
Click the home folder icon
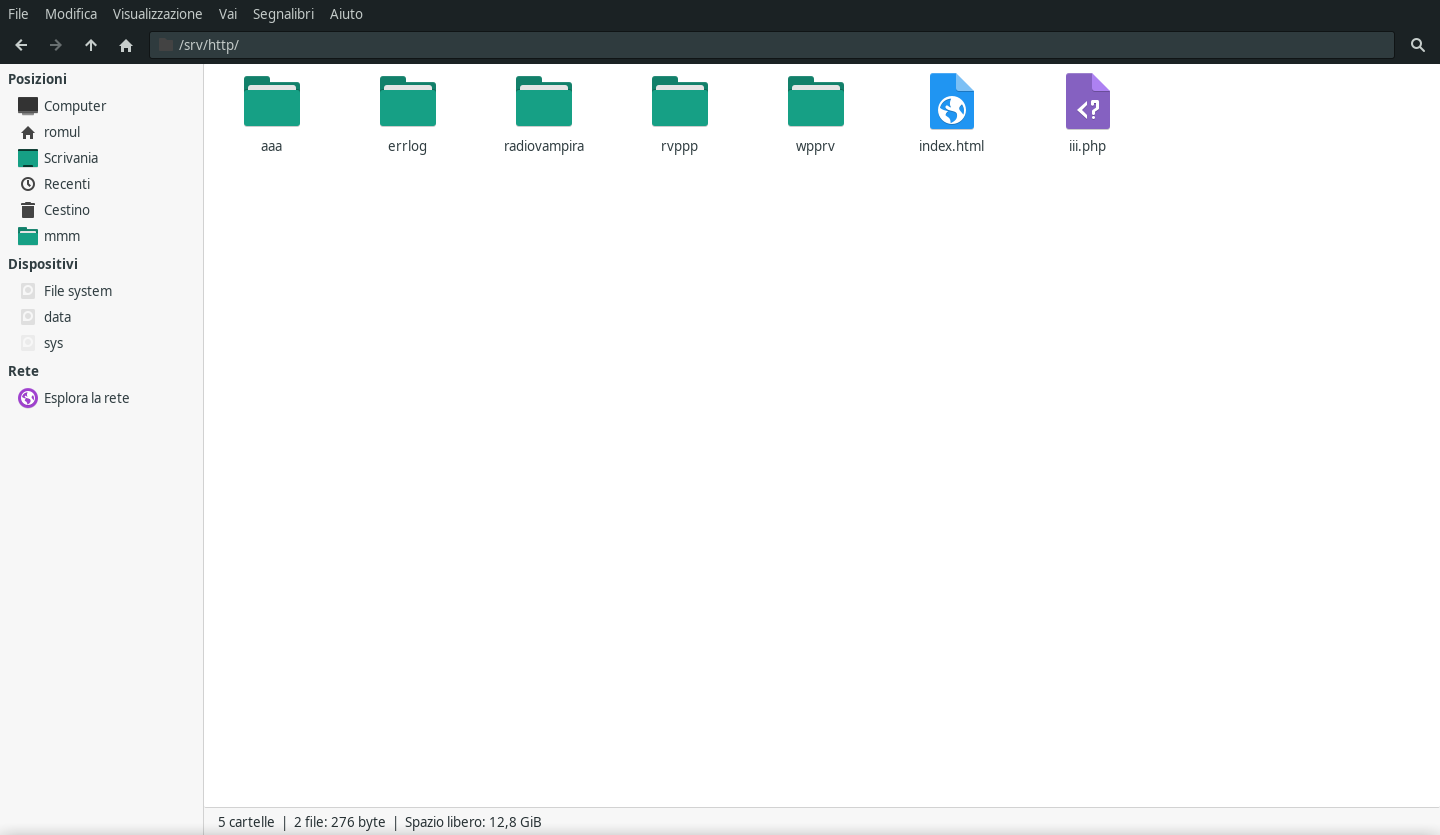coord(126,45)
